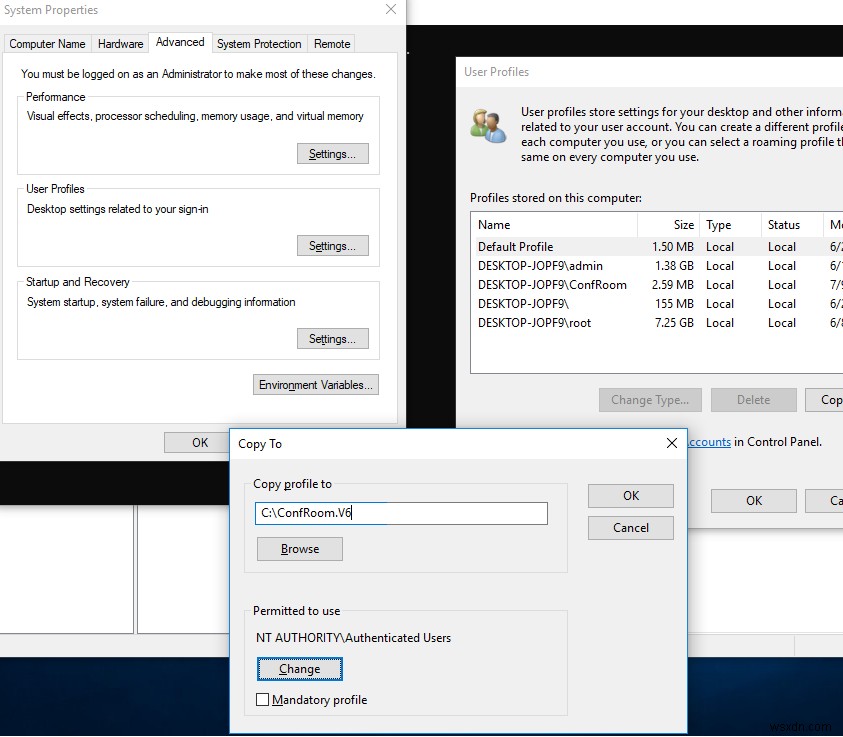Open the System Protection tab
This screenshot has height=737, width=843.
[x=259, y=43]
